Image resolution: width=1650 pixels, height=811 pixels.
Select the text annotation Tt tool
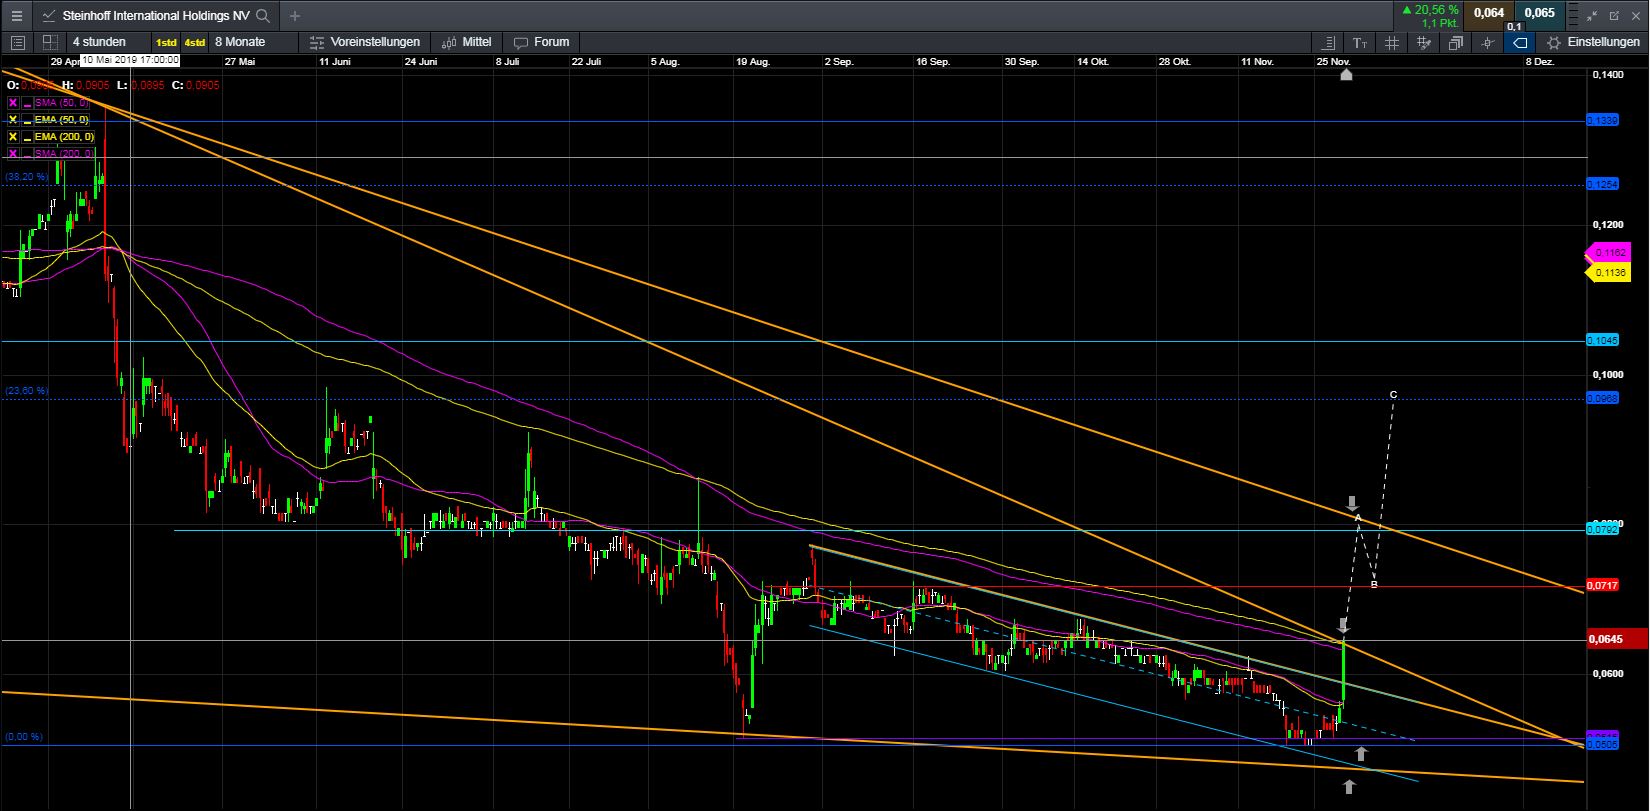(1360, 43)
